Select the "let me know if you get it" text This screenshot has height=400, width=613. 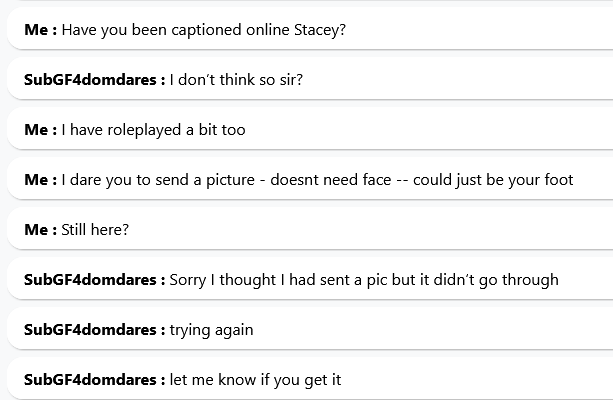coord(255,380)
